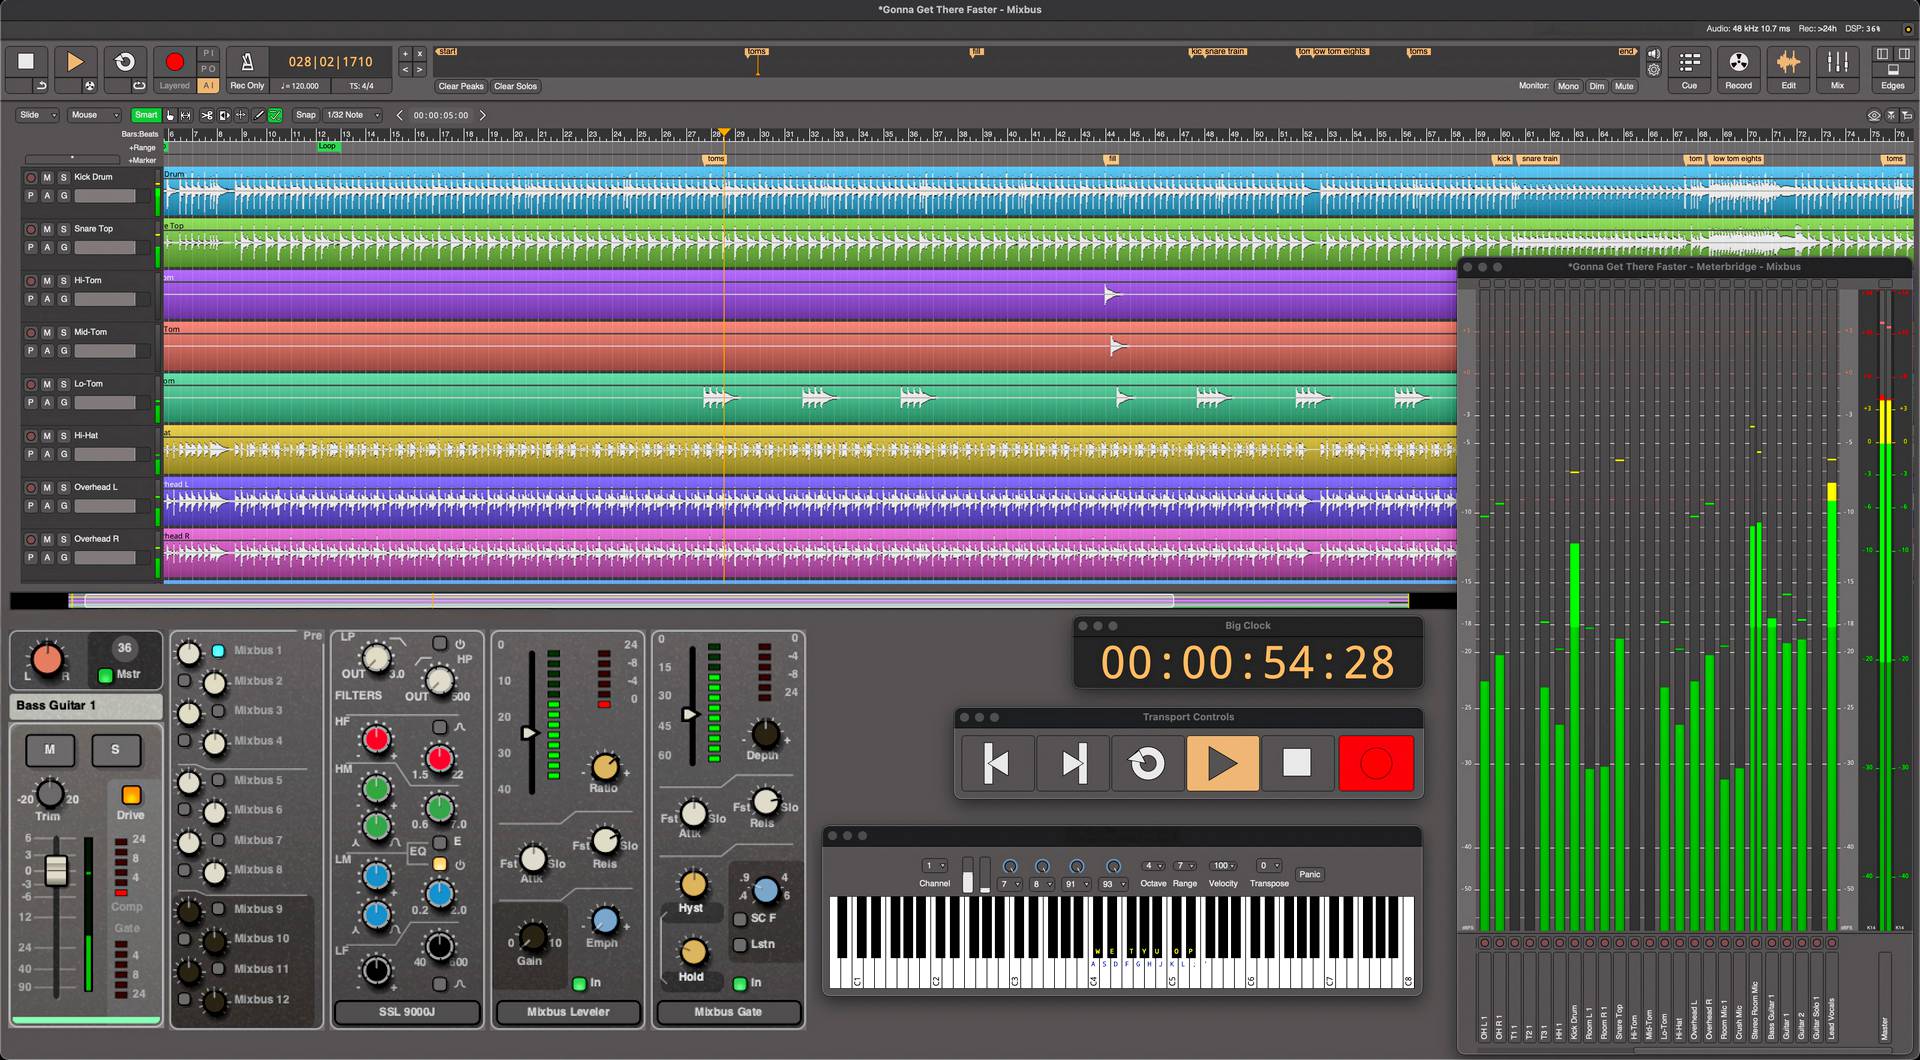Open the settings gear icon beside the speaker
Screen dimensions: 1920x1060
(x=1653, y=69)
